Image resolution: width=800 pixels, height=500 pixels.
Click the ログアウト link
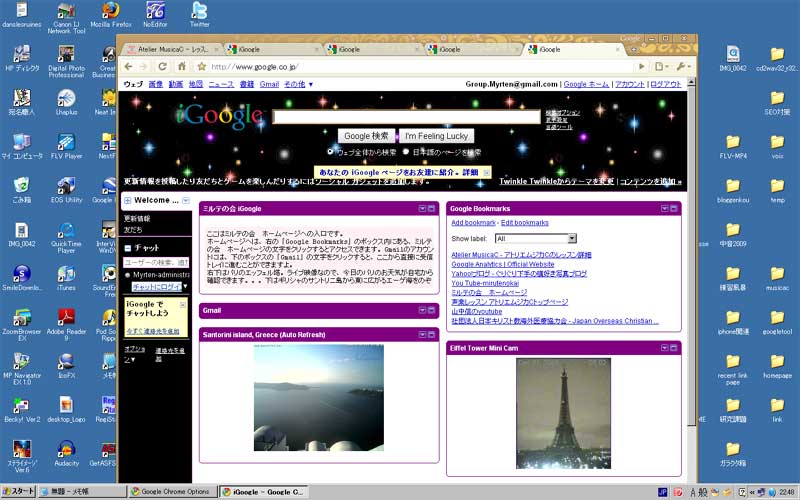[666, 84]
